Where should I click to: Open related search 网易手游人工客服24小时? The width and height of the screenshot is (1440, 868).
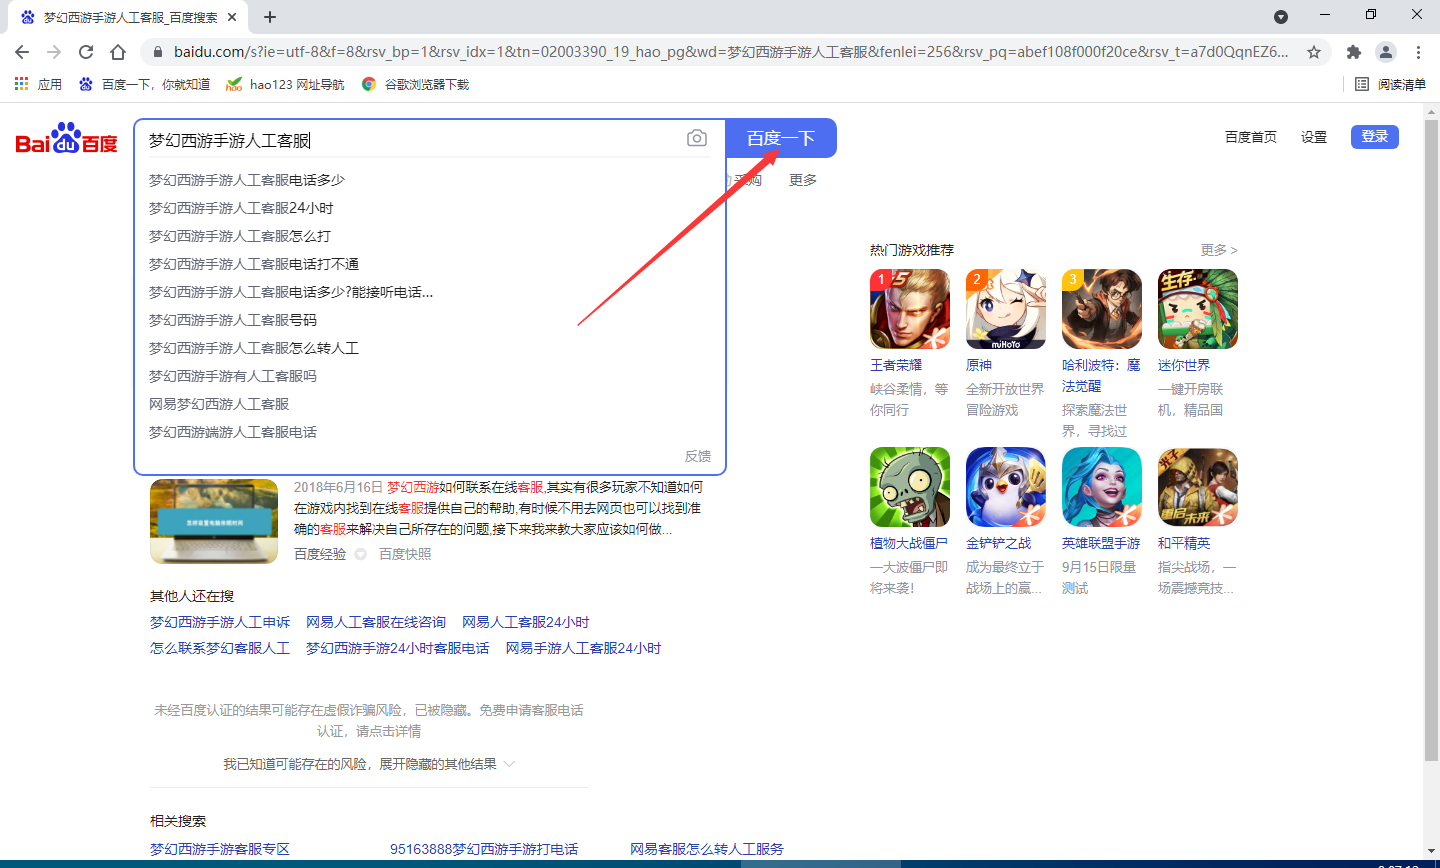coord(584,648)
